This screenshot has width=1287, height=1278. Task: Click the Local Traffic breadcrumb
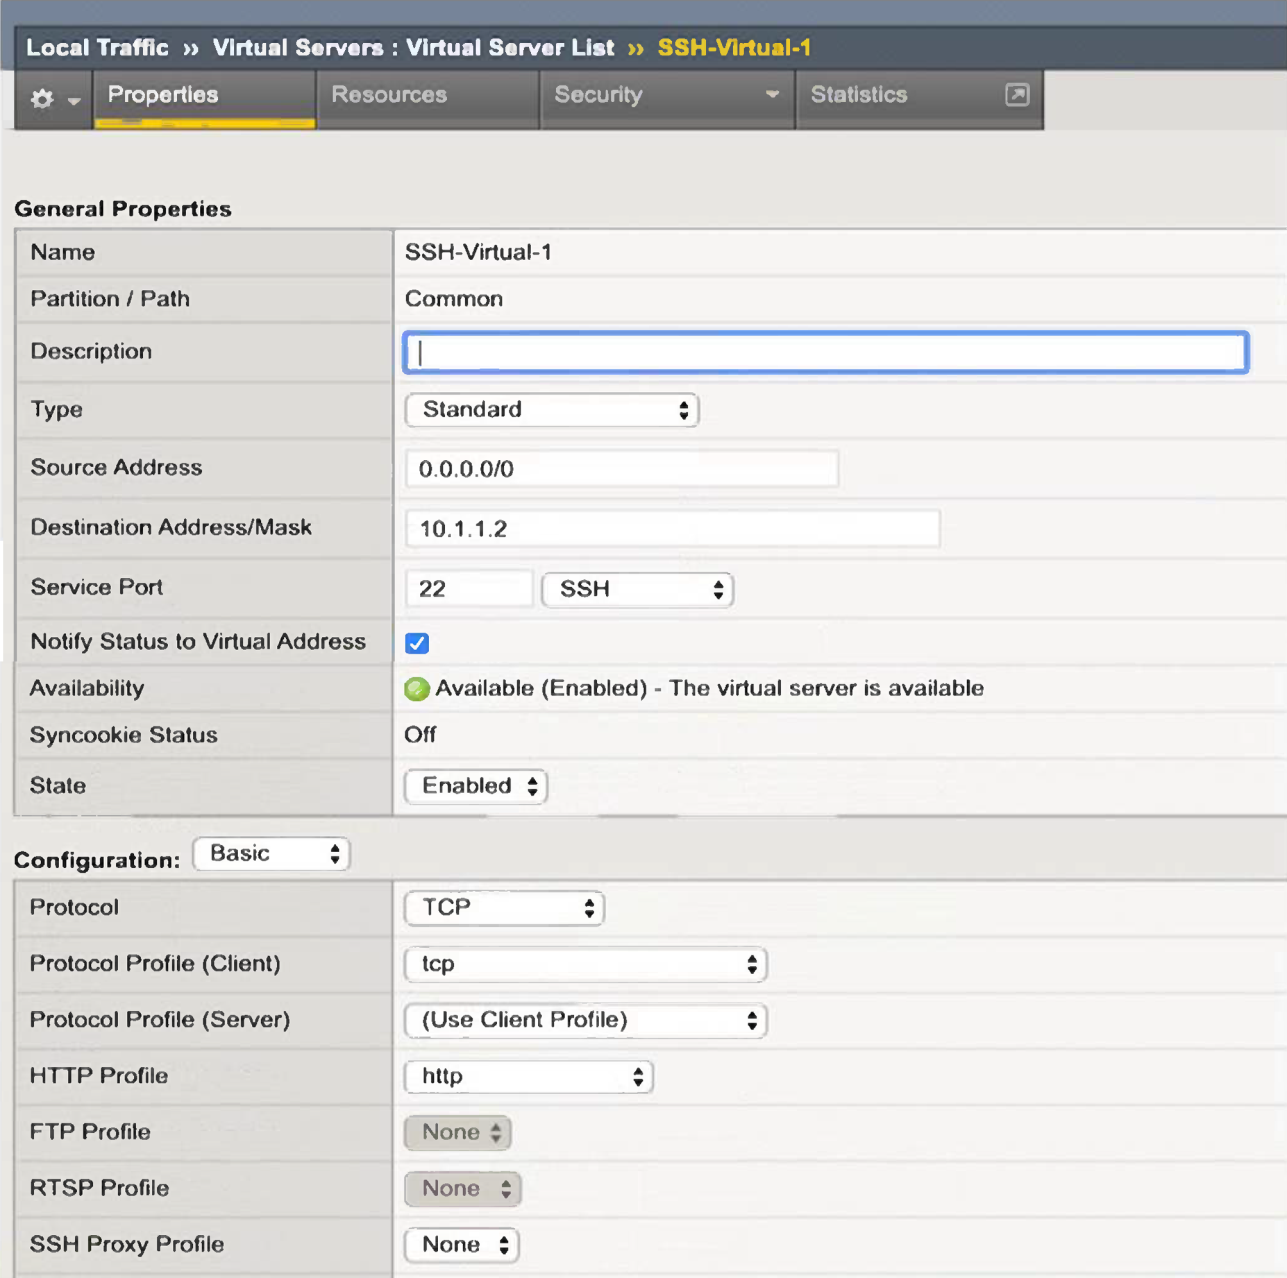pos(97,48)
